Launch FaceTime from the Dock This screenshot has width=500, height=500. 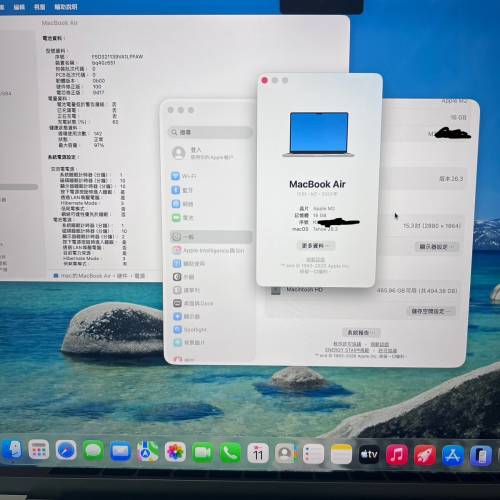[203, 453]
